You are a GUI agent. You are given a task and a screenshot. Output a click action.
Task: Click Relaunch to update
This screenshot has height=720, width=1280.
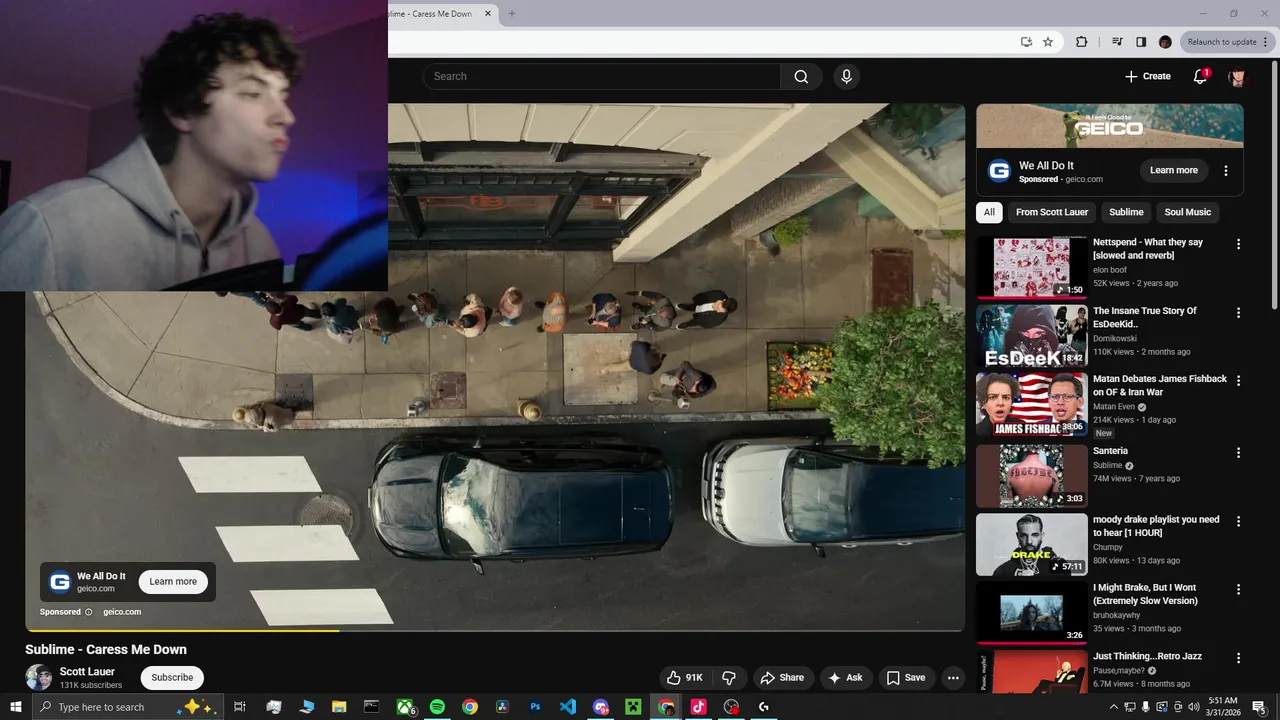(1221, 42)
